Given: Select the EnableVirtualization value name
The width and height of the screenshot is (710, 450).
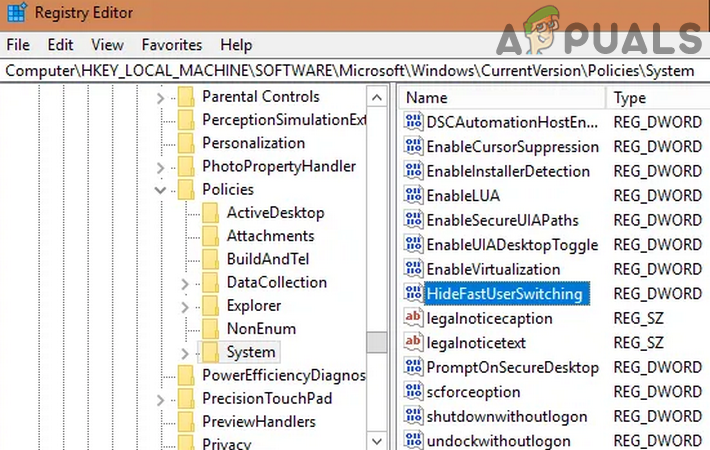Looking at the screenshot, I should tap(493, 269).
